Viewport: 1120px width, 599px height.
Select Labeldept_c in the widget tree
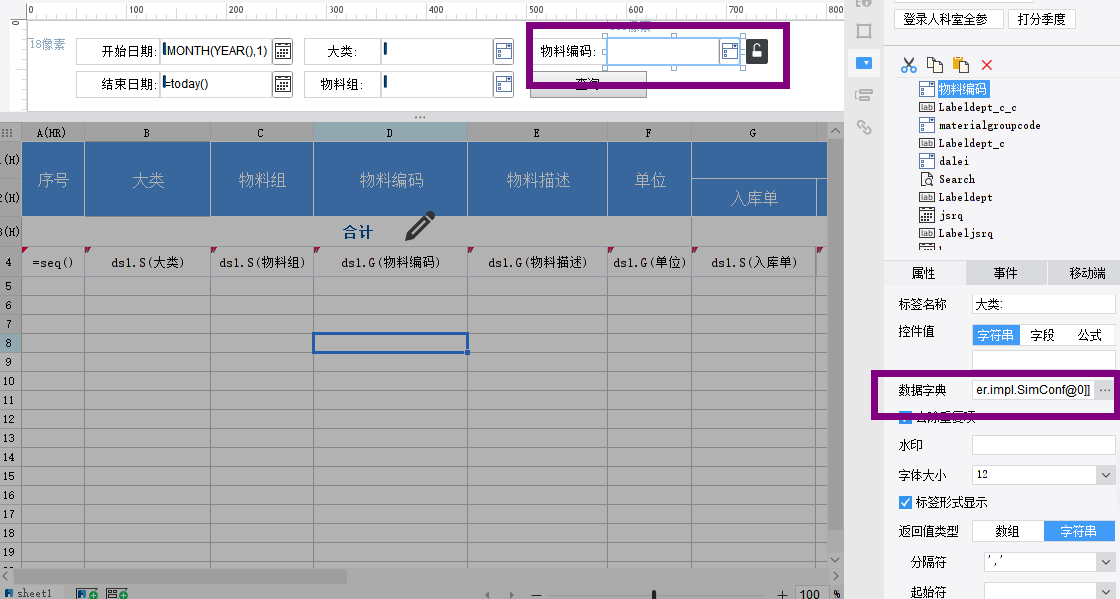(x=971, y=144)
